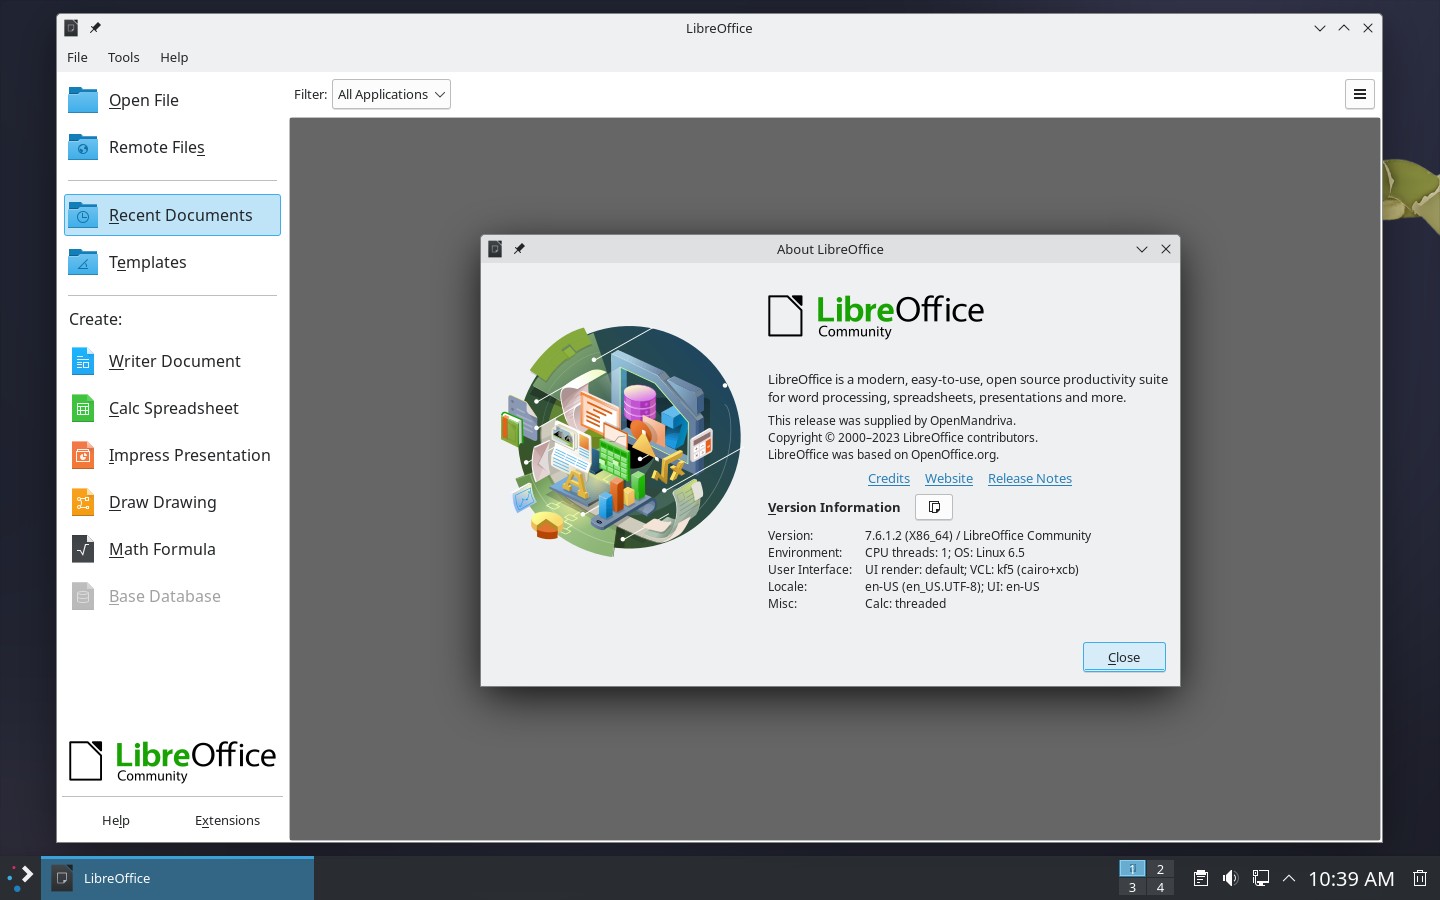Click the Recent Documents clock folder icon
The height and width of the screenshot is (900, 1440).
pos(83,215)
